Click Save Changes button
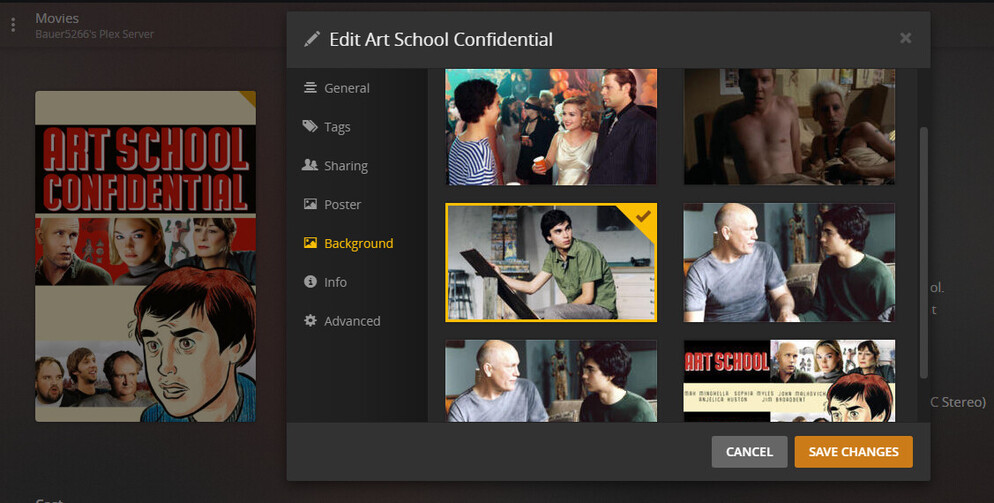The width and height of the screenshot is (994, 503). (x=853, y=452)
